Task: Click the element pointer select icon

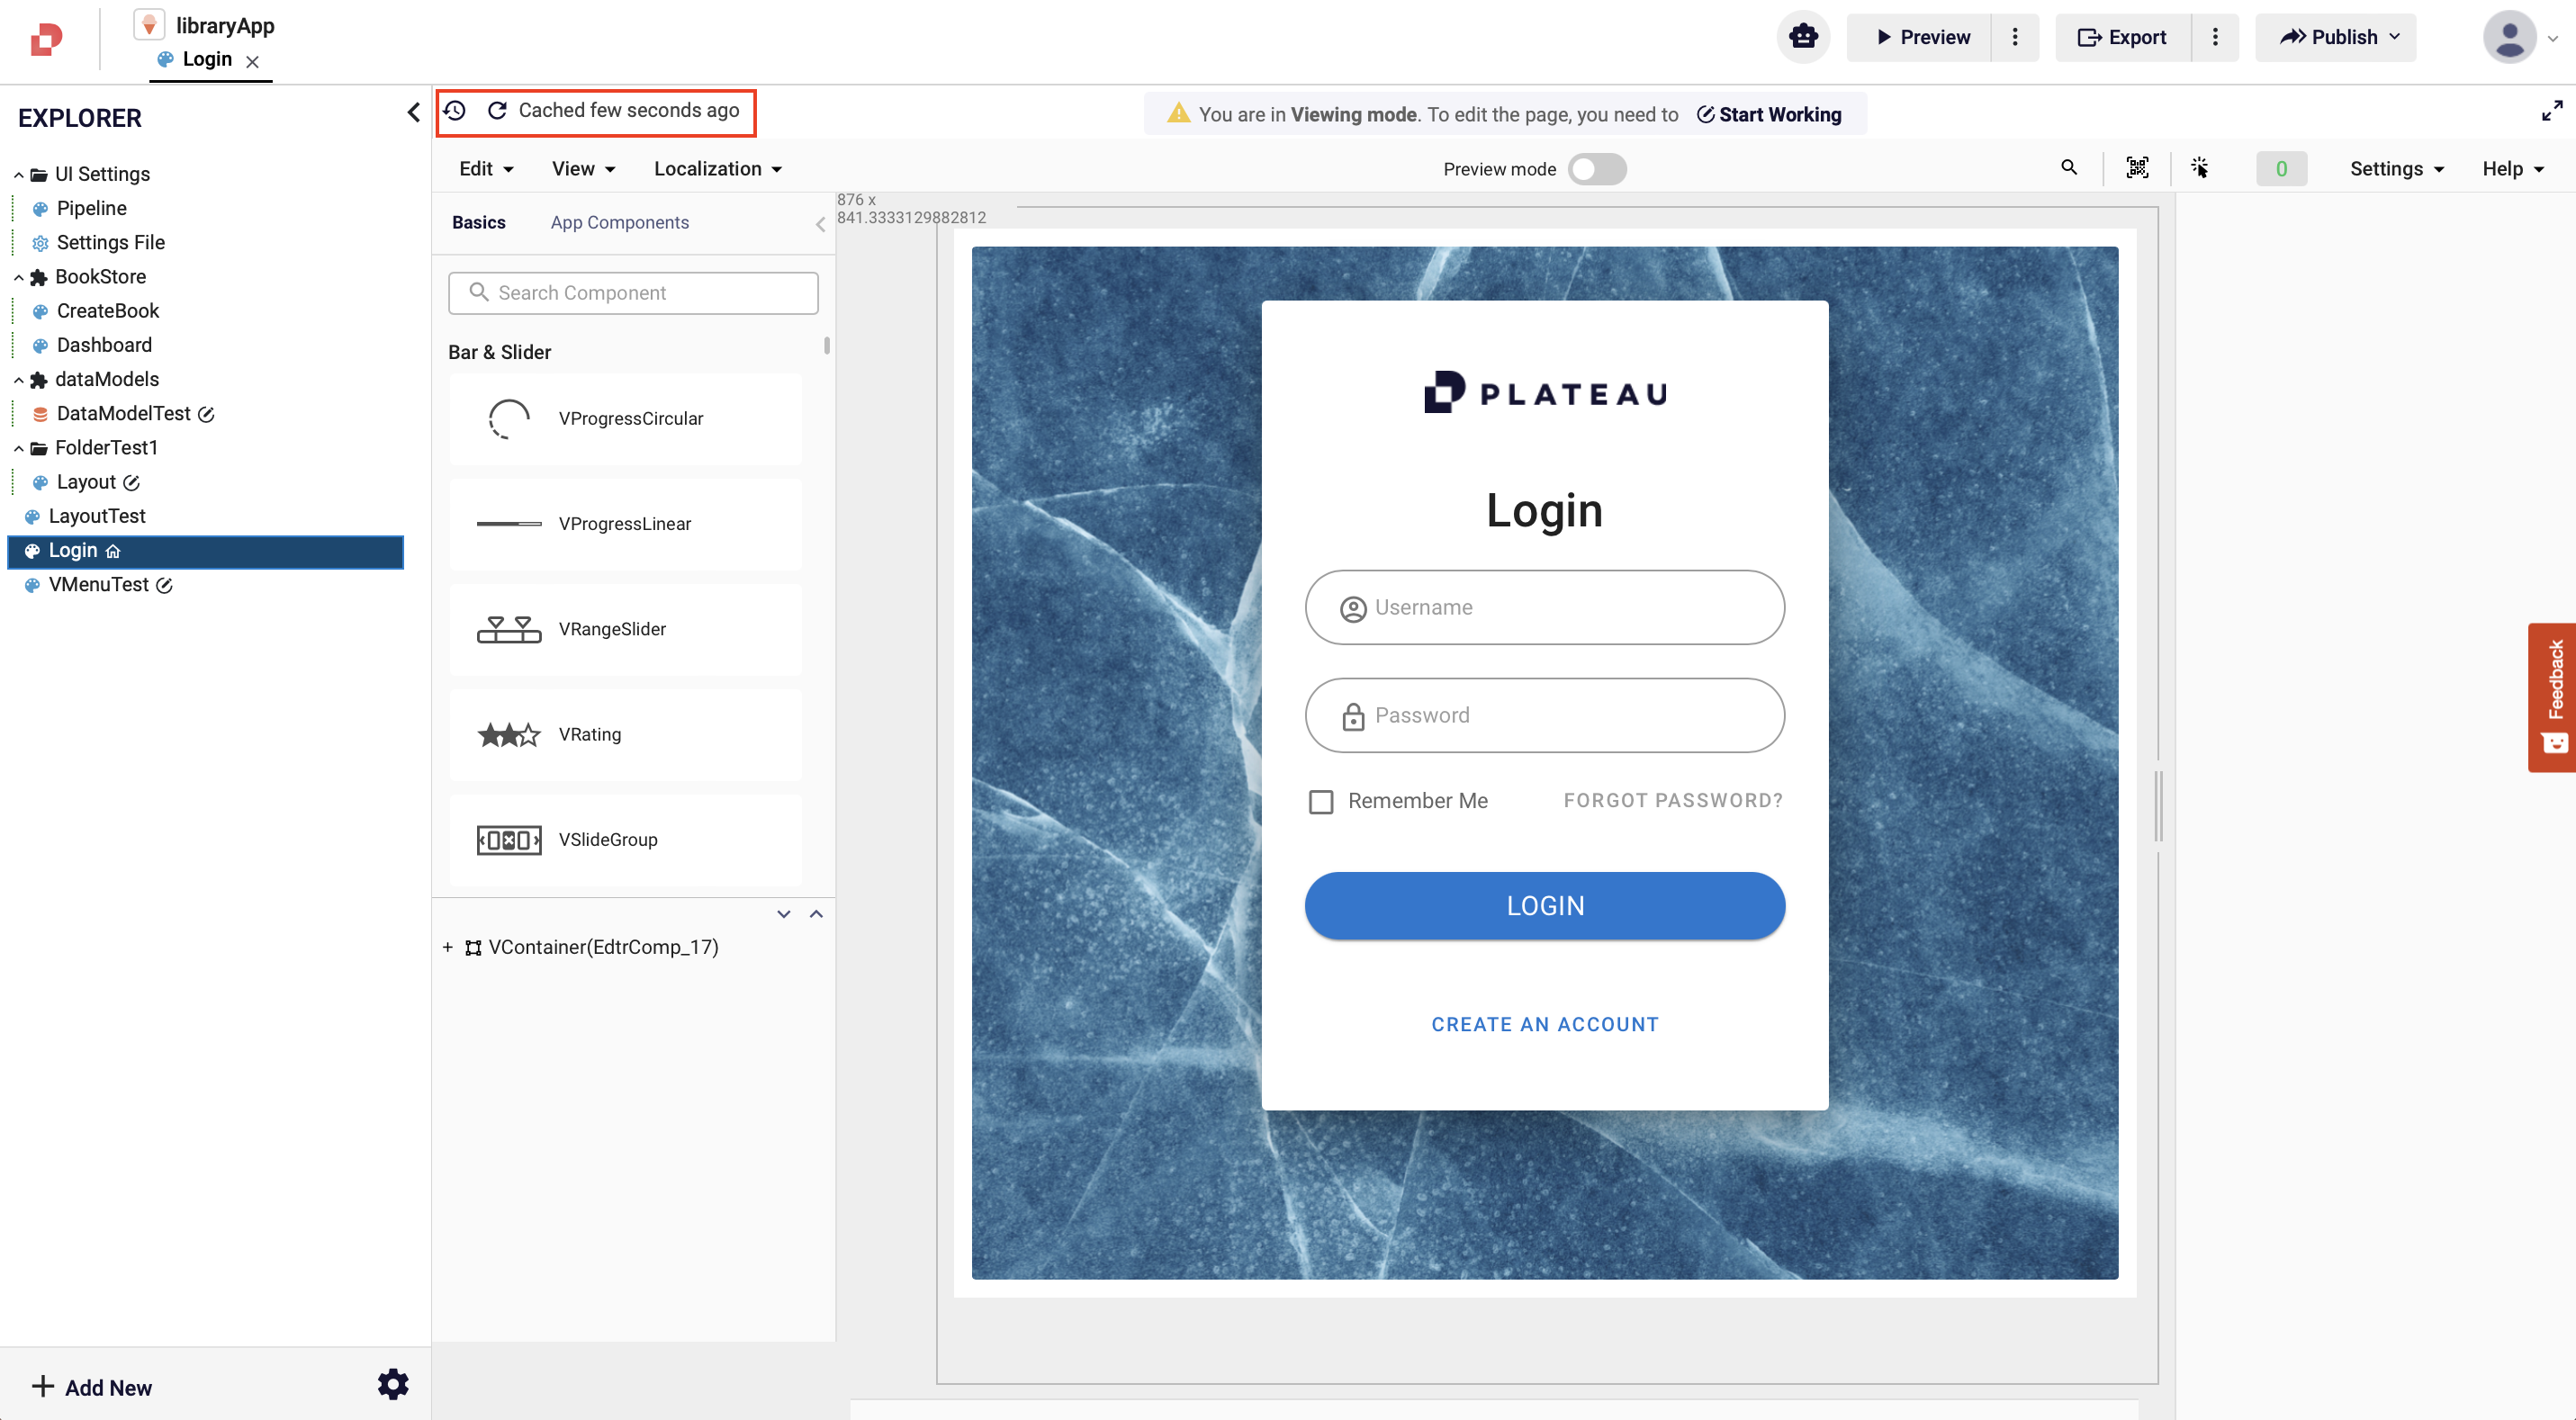Action: tap(2200, 168)
